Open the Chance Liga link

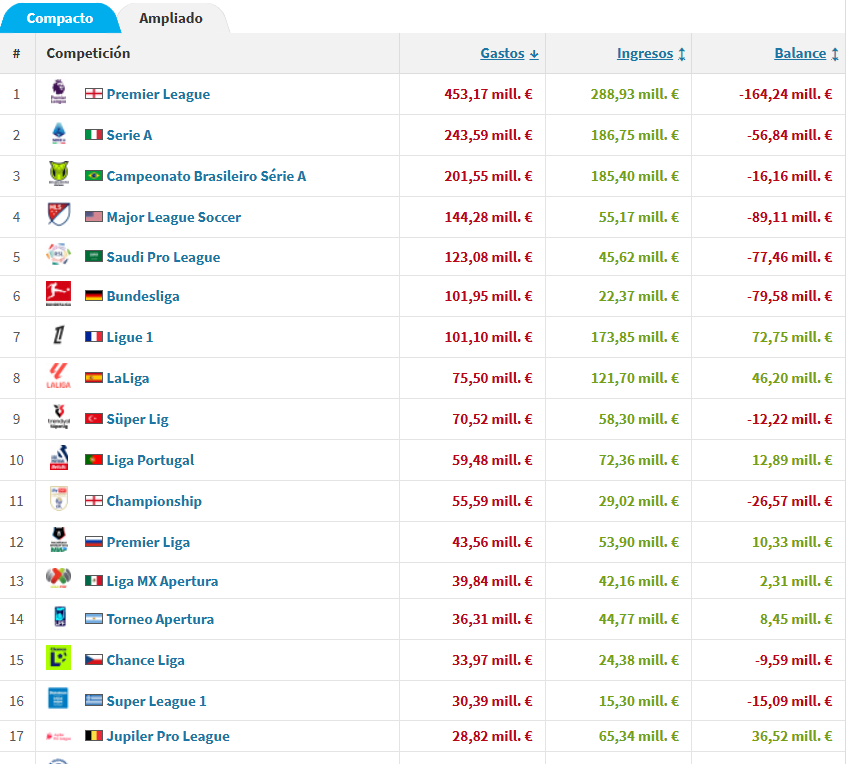click(x=146, y=660)
